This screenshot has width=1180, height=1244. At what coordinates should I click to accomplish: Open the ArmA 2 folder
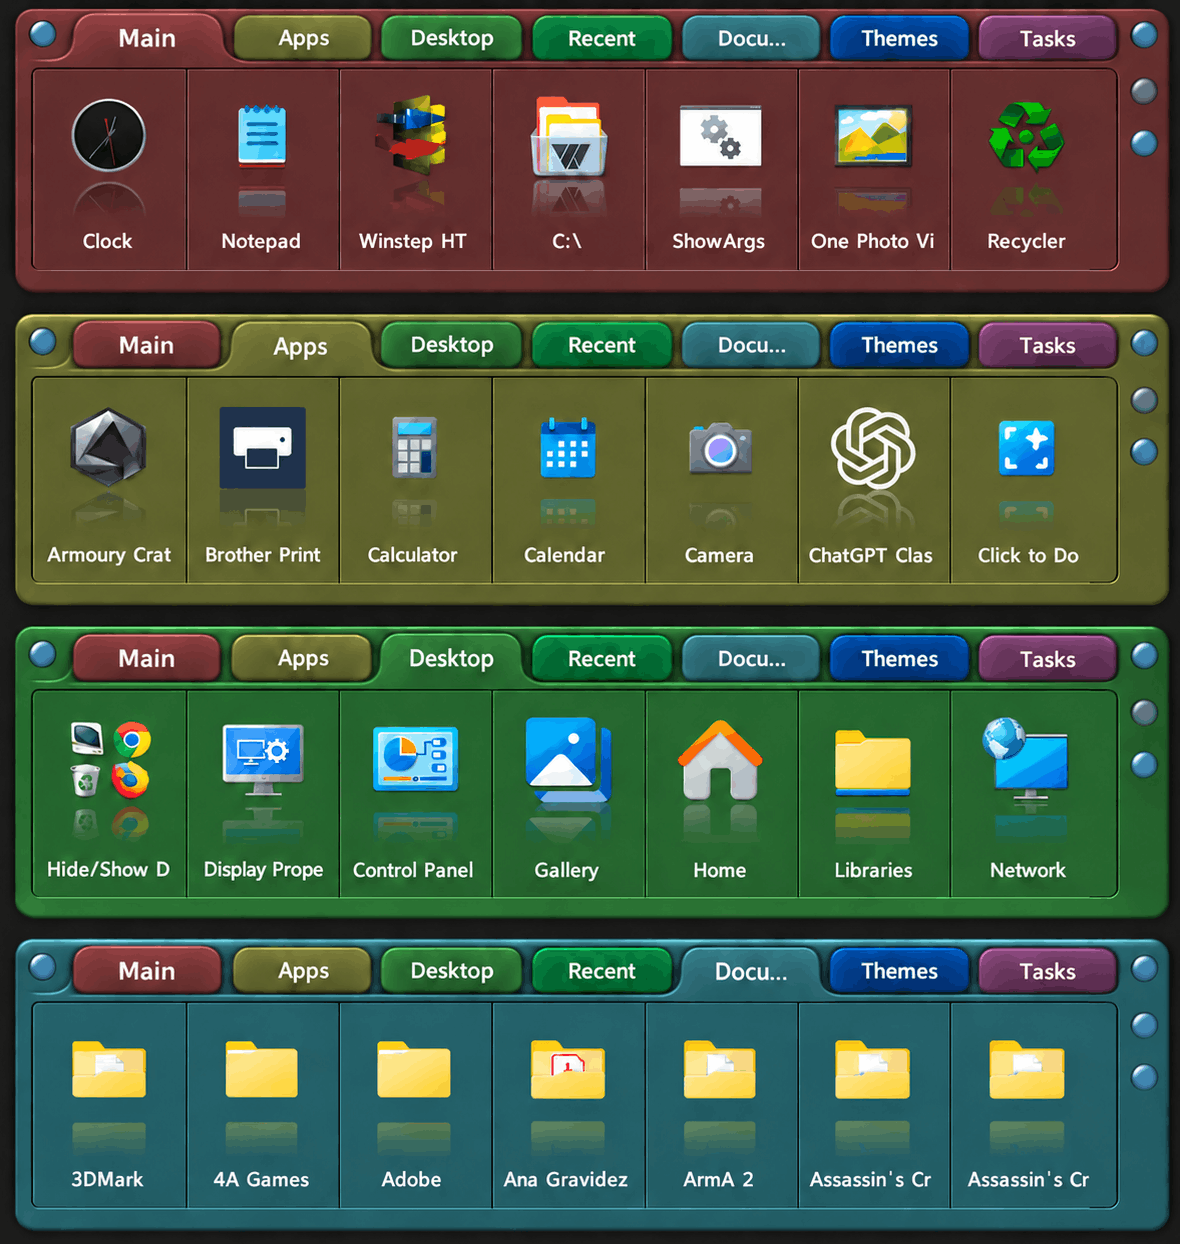[x=720, y=1070]
